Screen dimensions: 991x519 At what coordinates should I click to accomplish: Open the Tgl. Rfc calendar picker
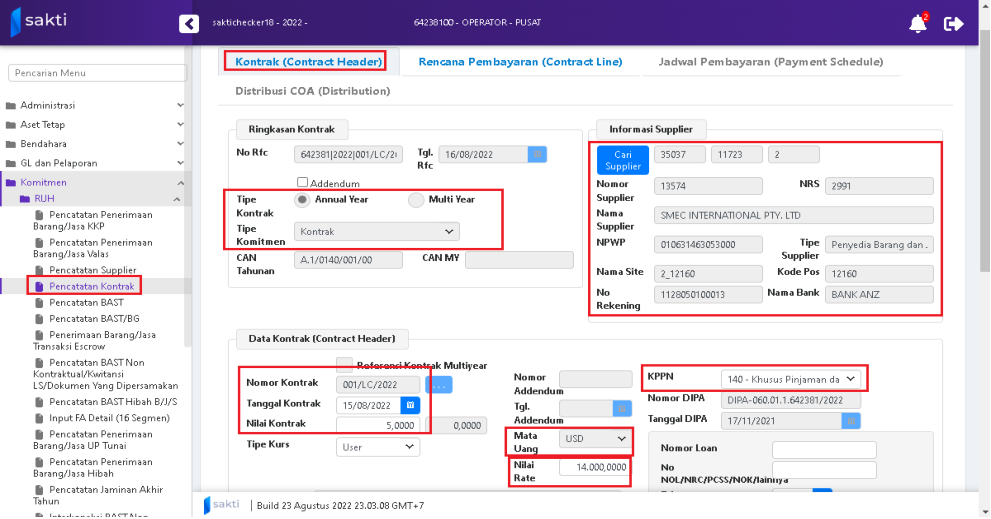pyautogui.click(x=536, y=154)
